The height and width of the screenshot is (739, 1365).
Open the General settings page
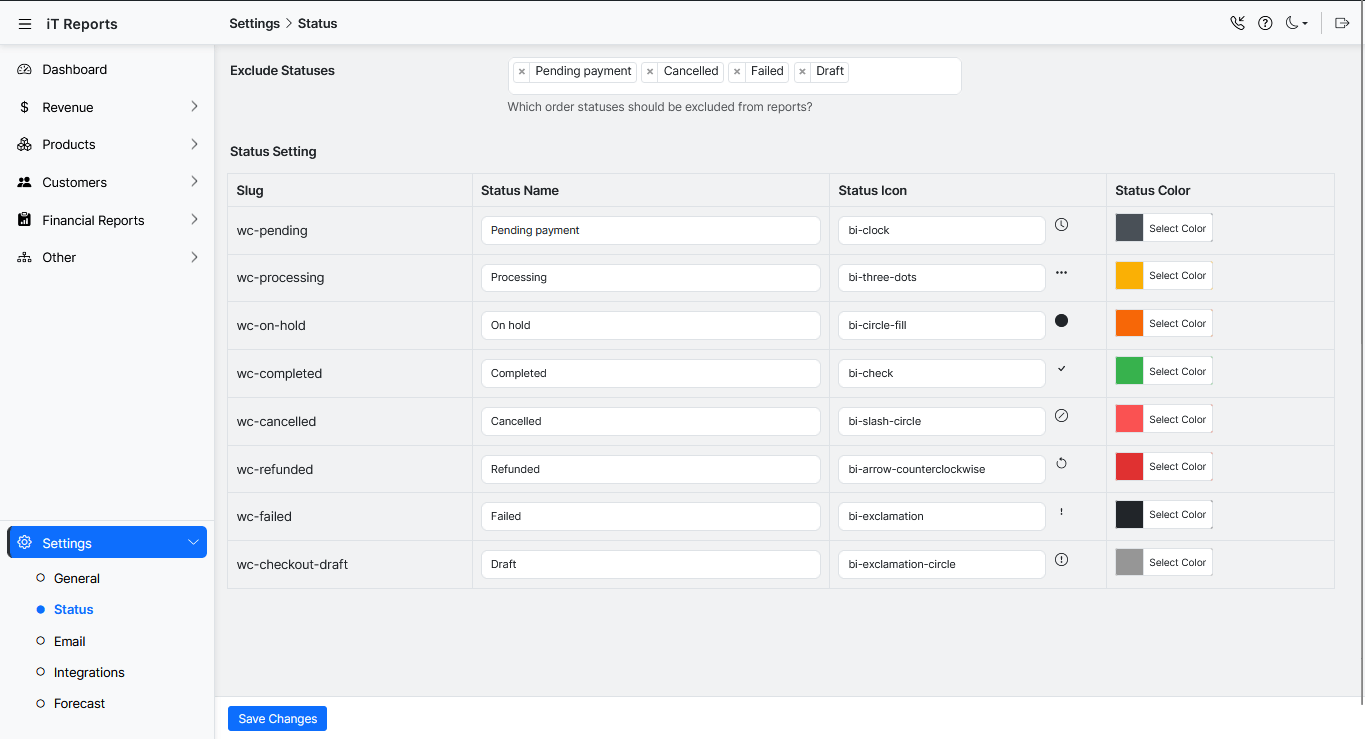coord(77,578)
